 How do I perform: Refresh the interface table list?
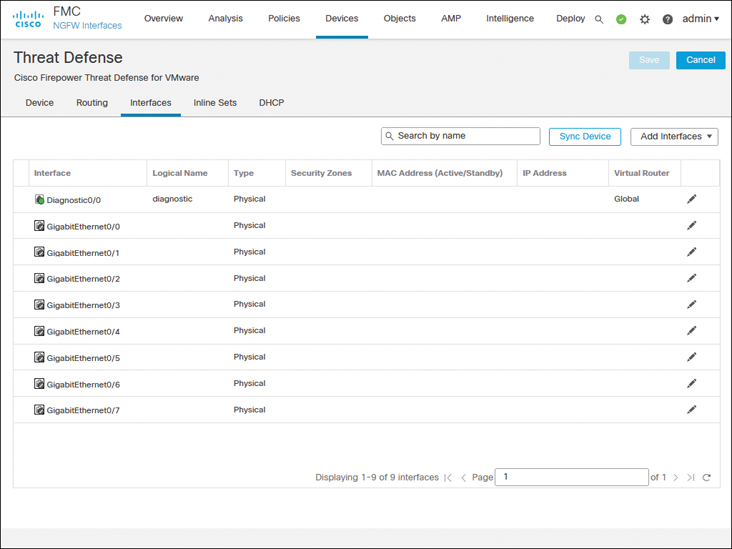[x=706, y=478]
